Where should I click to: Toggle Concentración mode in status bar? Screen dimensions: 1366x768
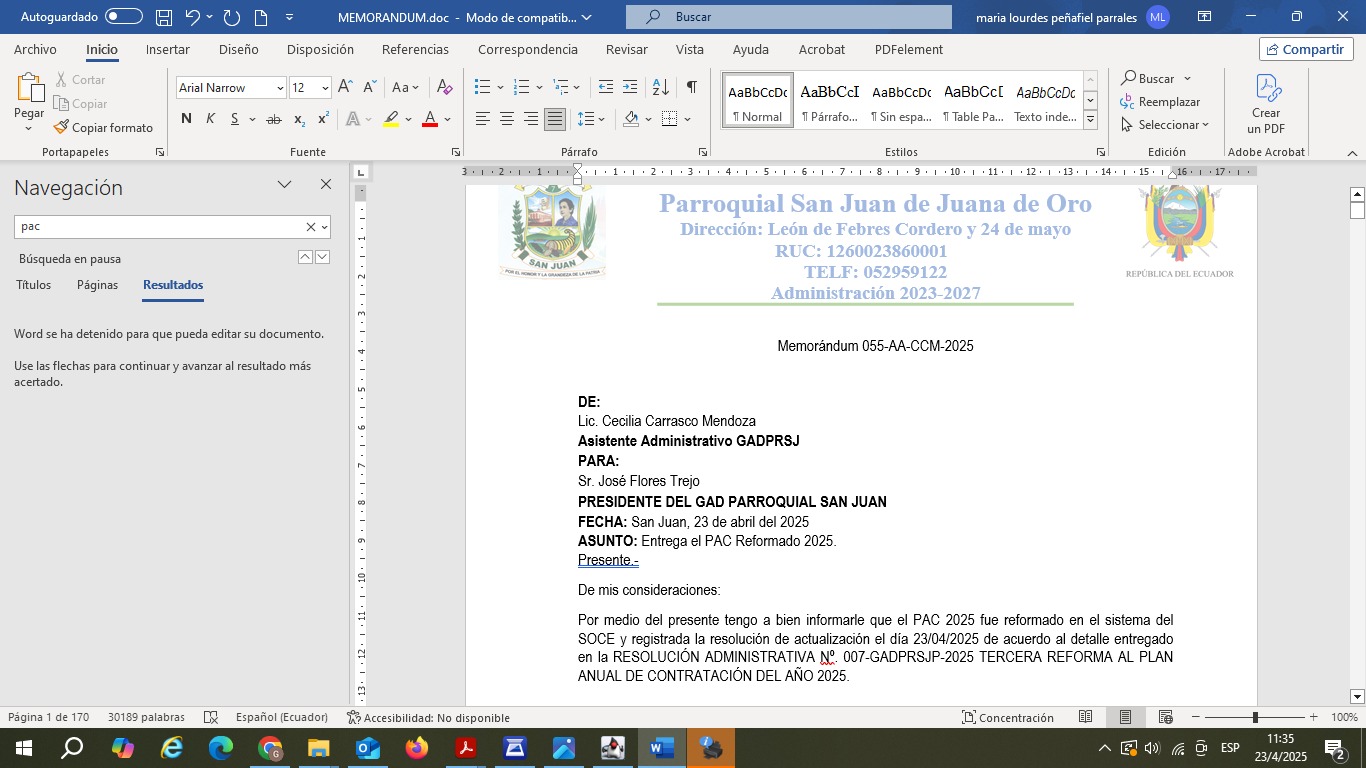(1007, 718)
